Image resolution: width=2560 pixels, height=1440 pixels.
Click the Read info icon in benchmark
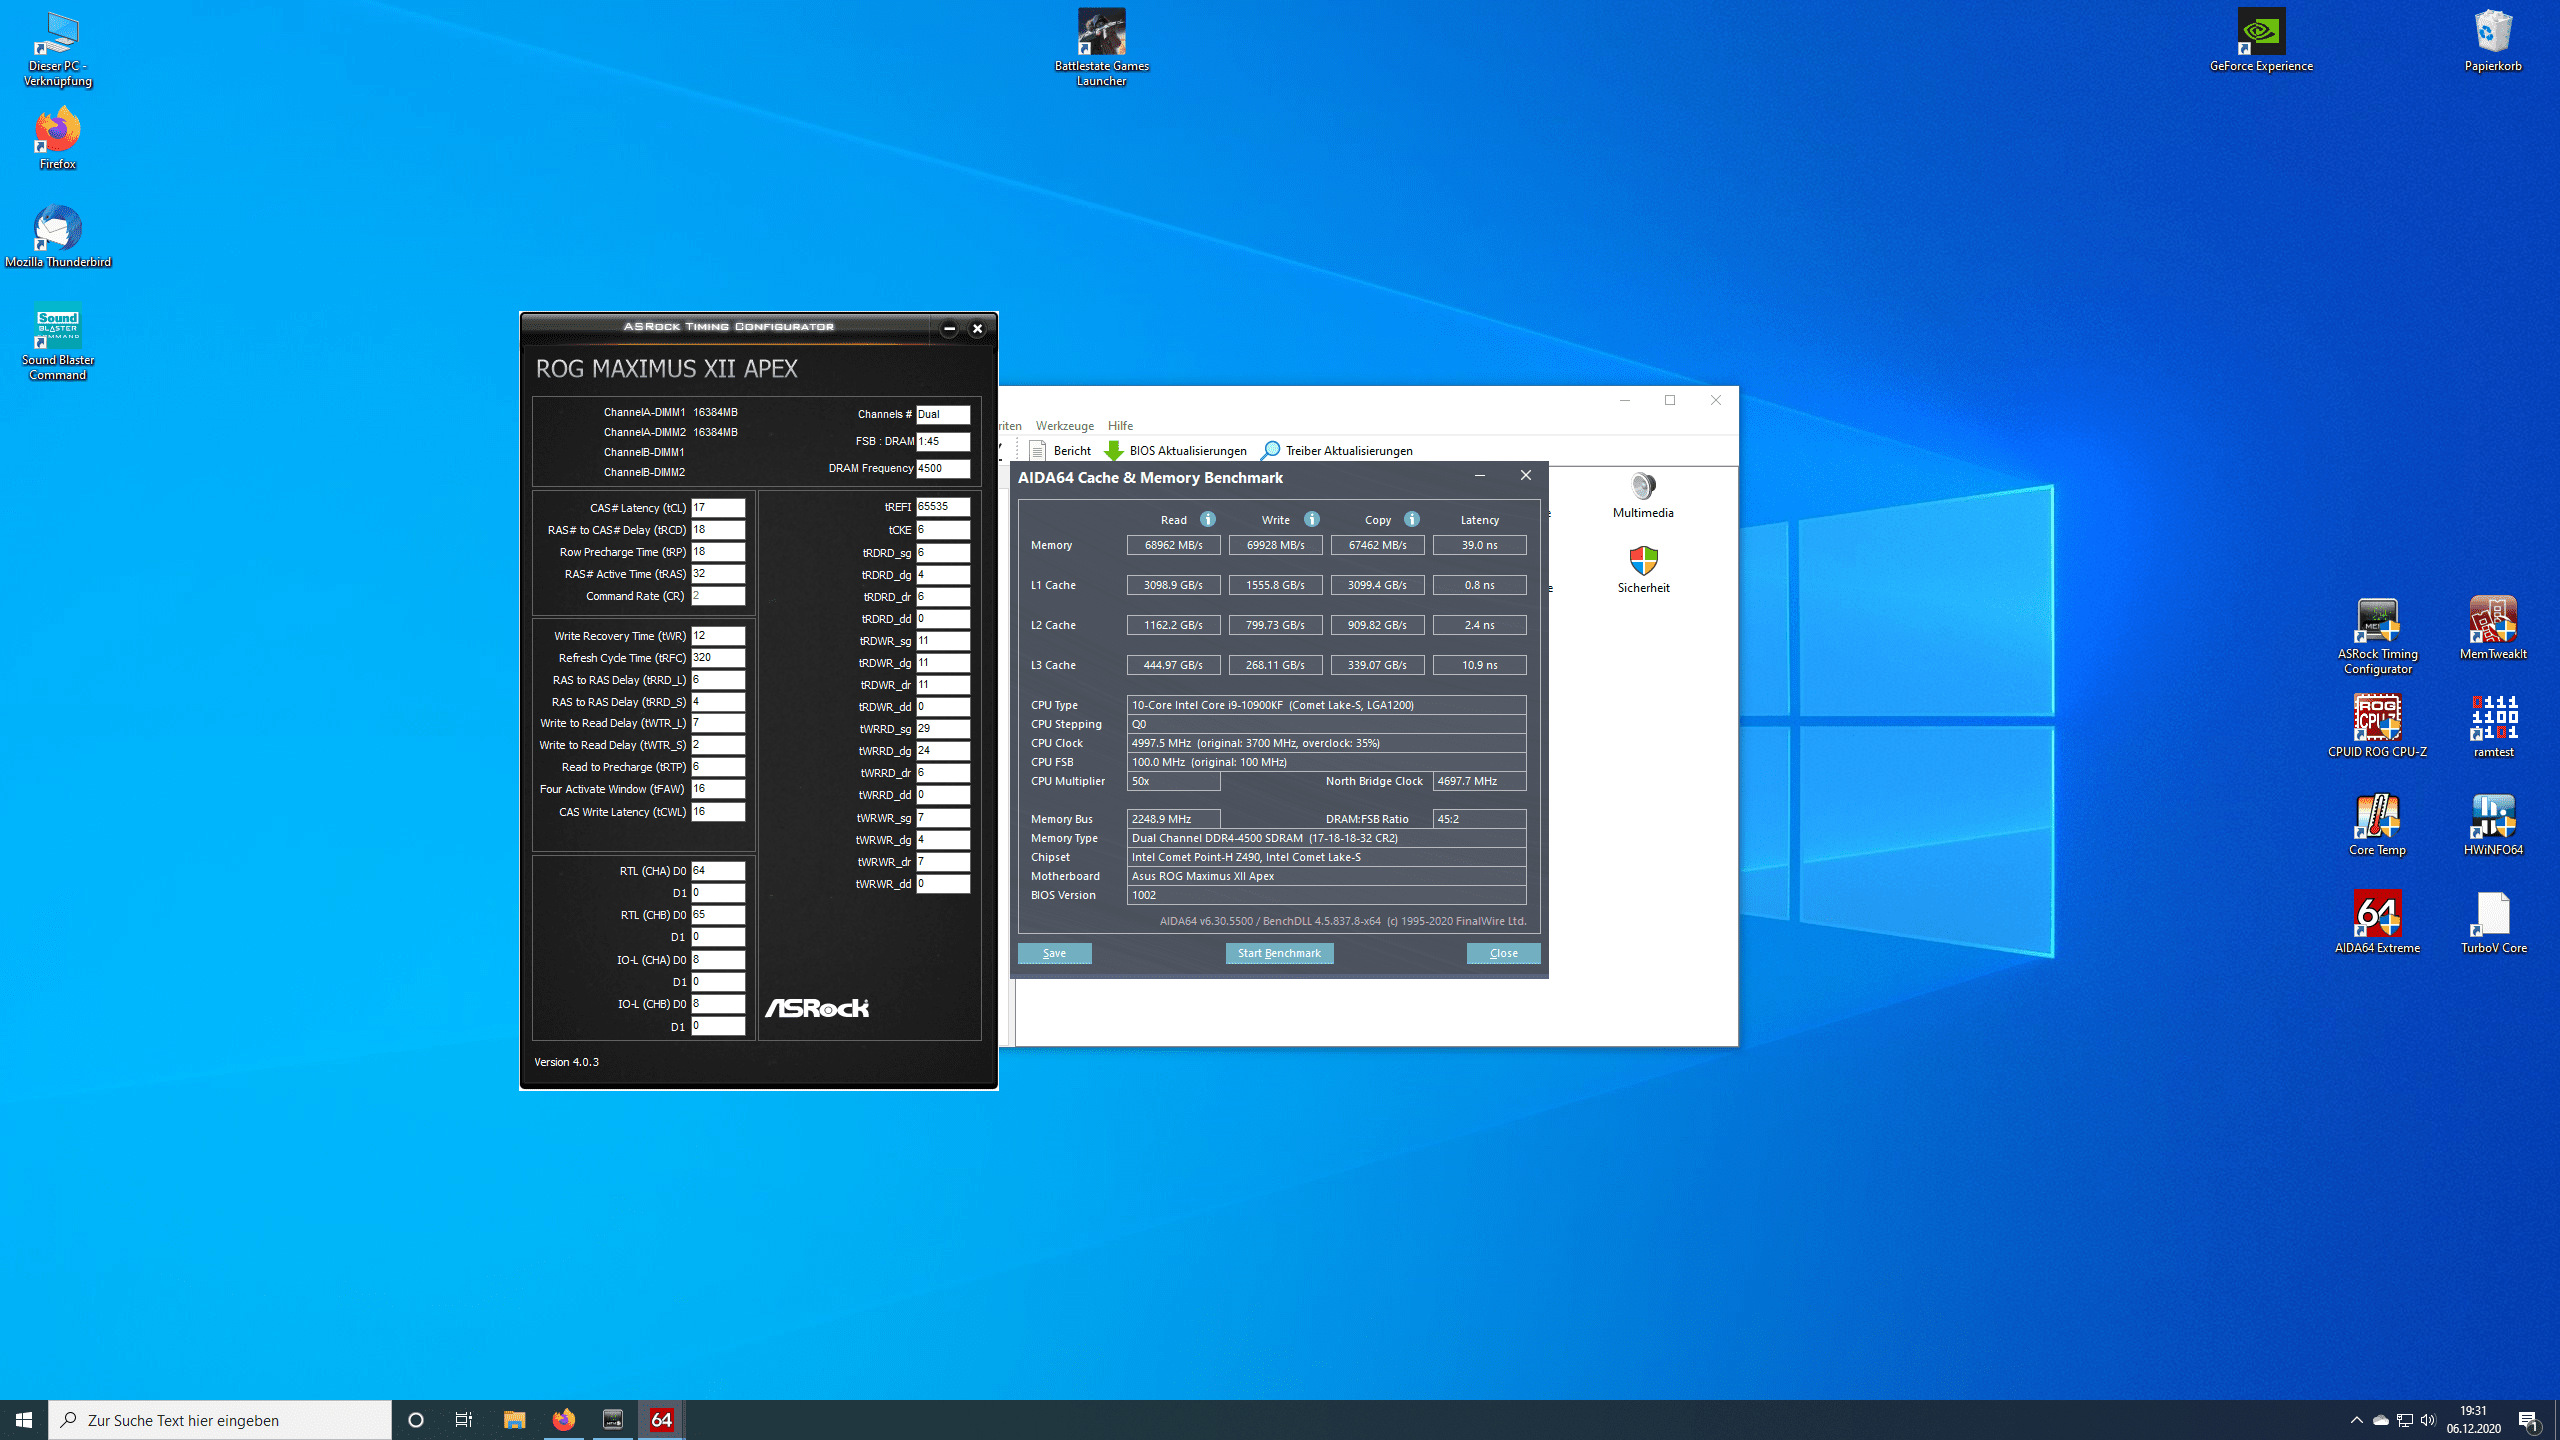click(x=1208, y=519)
